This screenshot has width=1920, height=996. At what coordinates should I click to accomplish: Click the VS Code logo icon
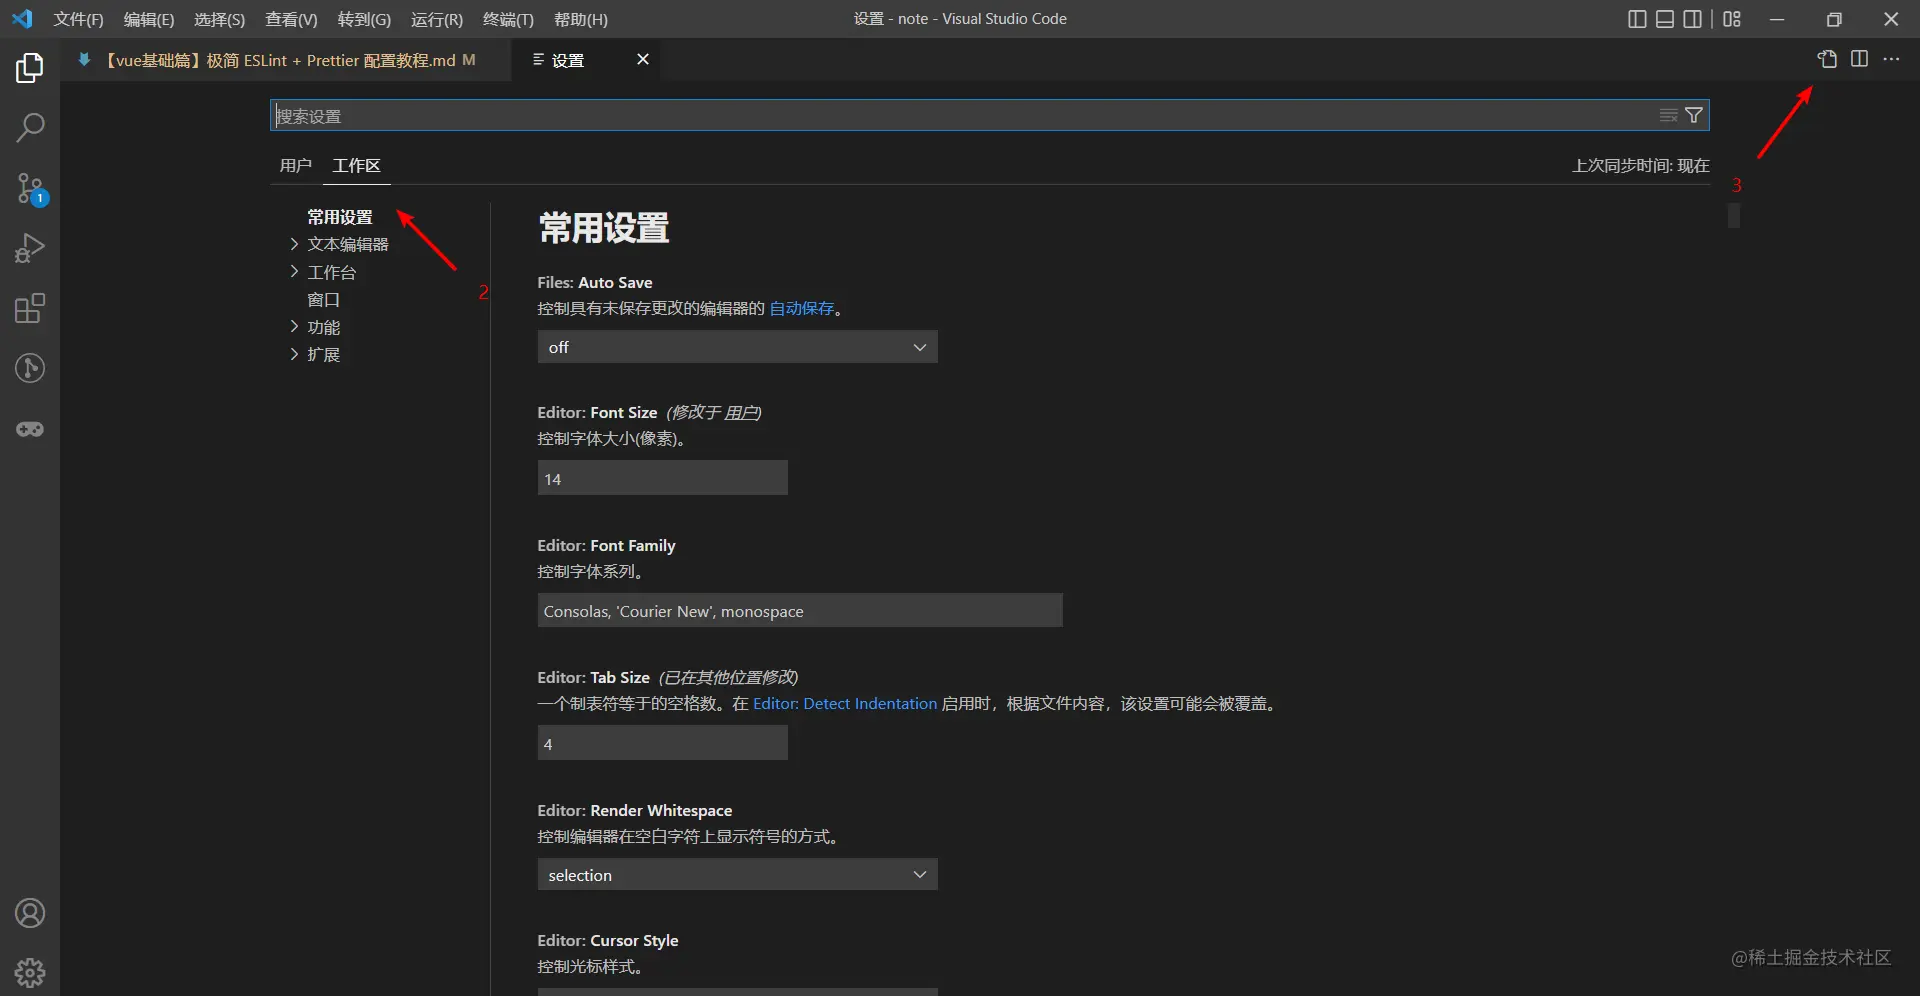pyautogui.click(x=22, y=19)
